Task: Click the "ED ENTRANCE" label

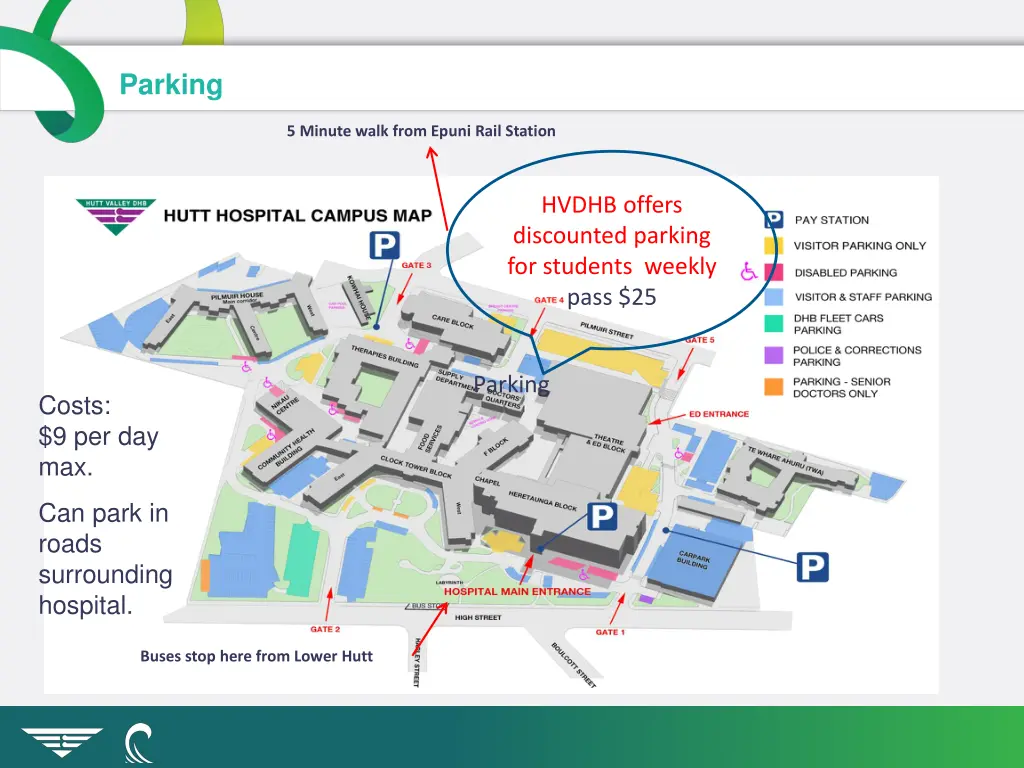Action: tap(719, 414)
